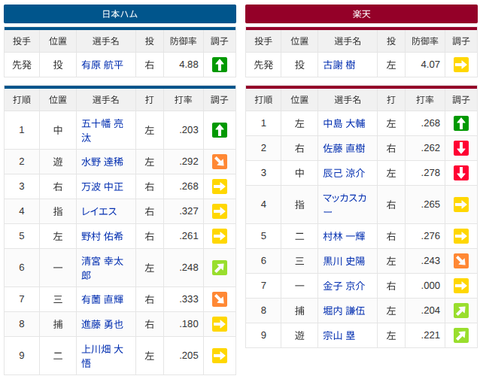Open 水野 達稀 player page

(102, 162)
